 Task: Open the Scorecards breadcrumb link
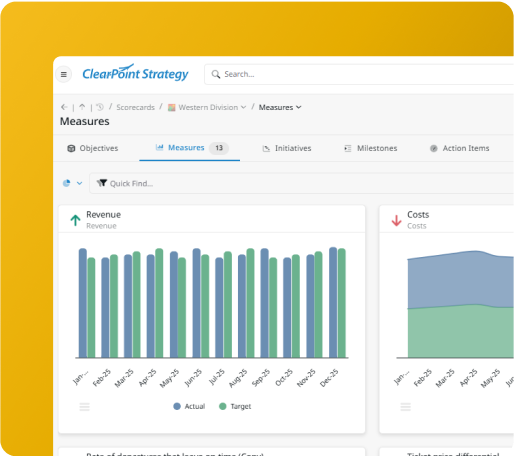pos(135,107)
